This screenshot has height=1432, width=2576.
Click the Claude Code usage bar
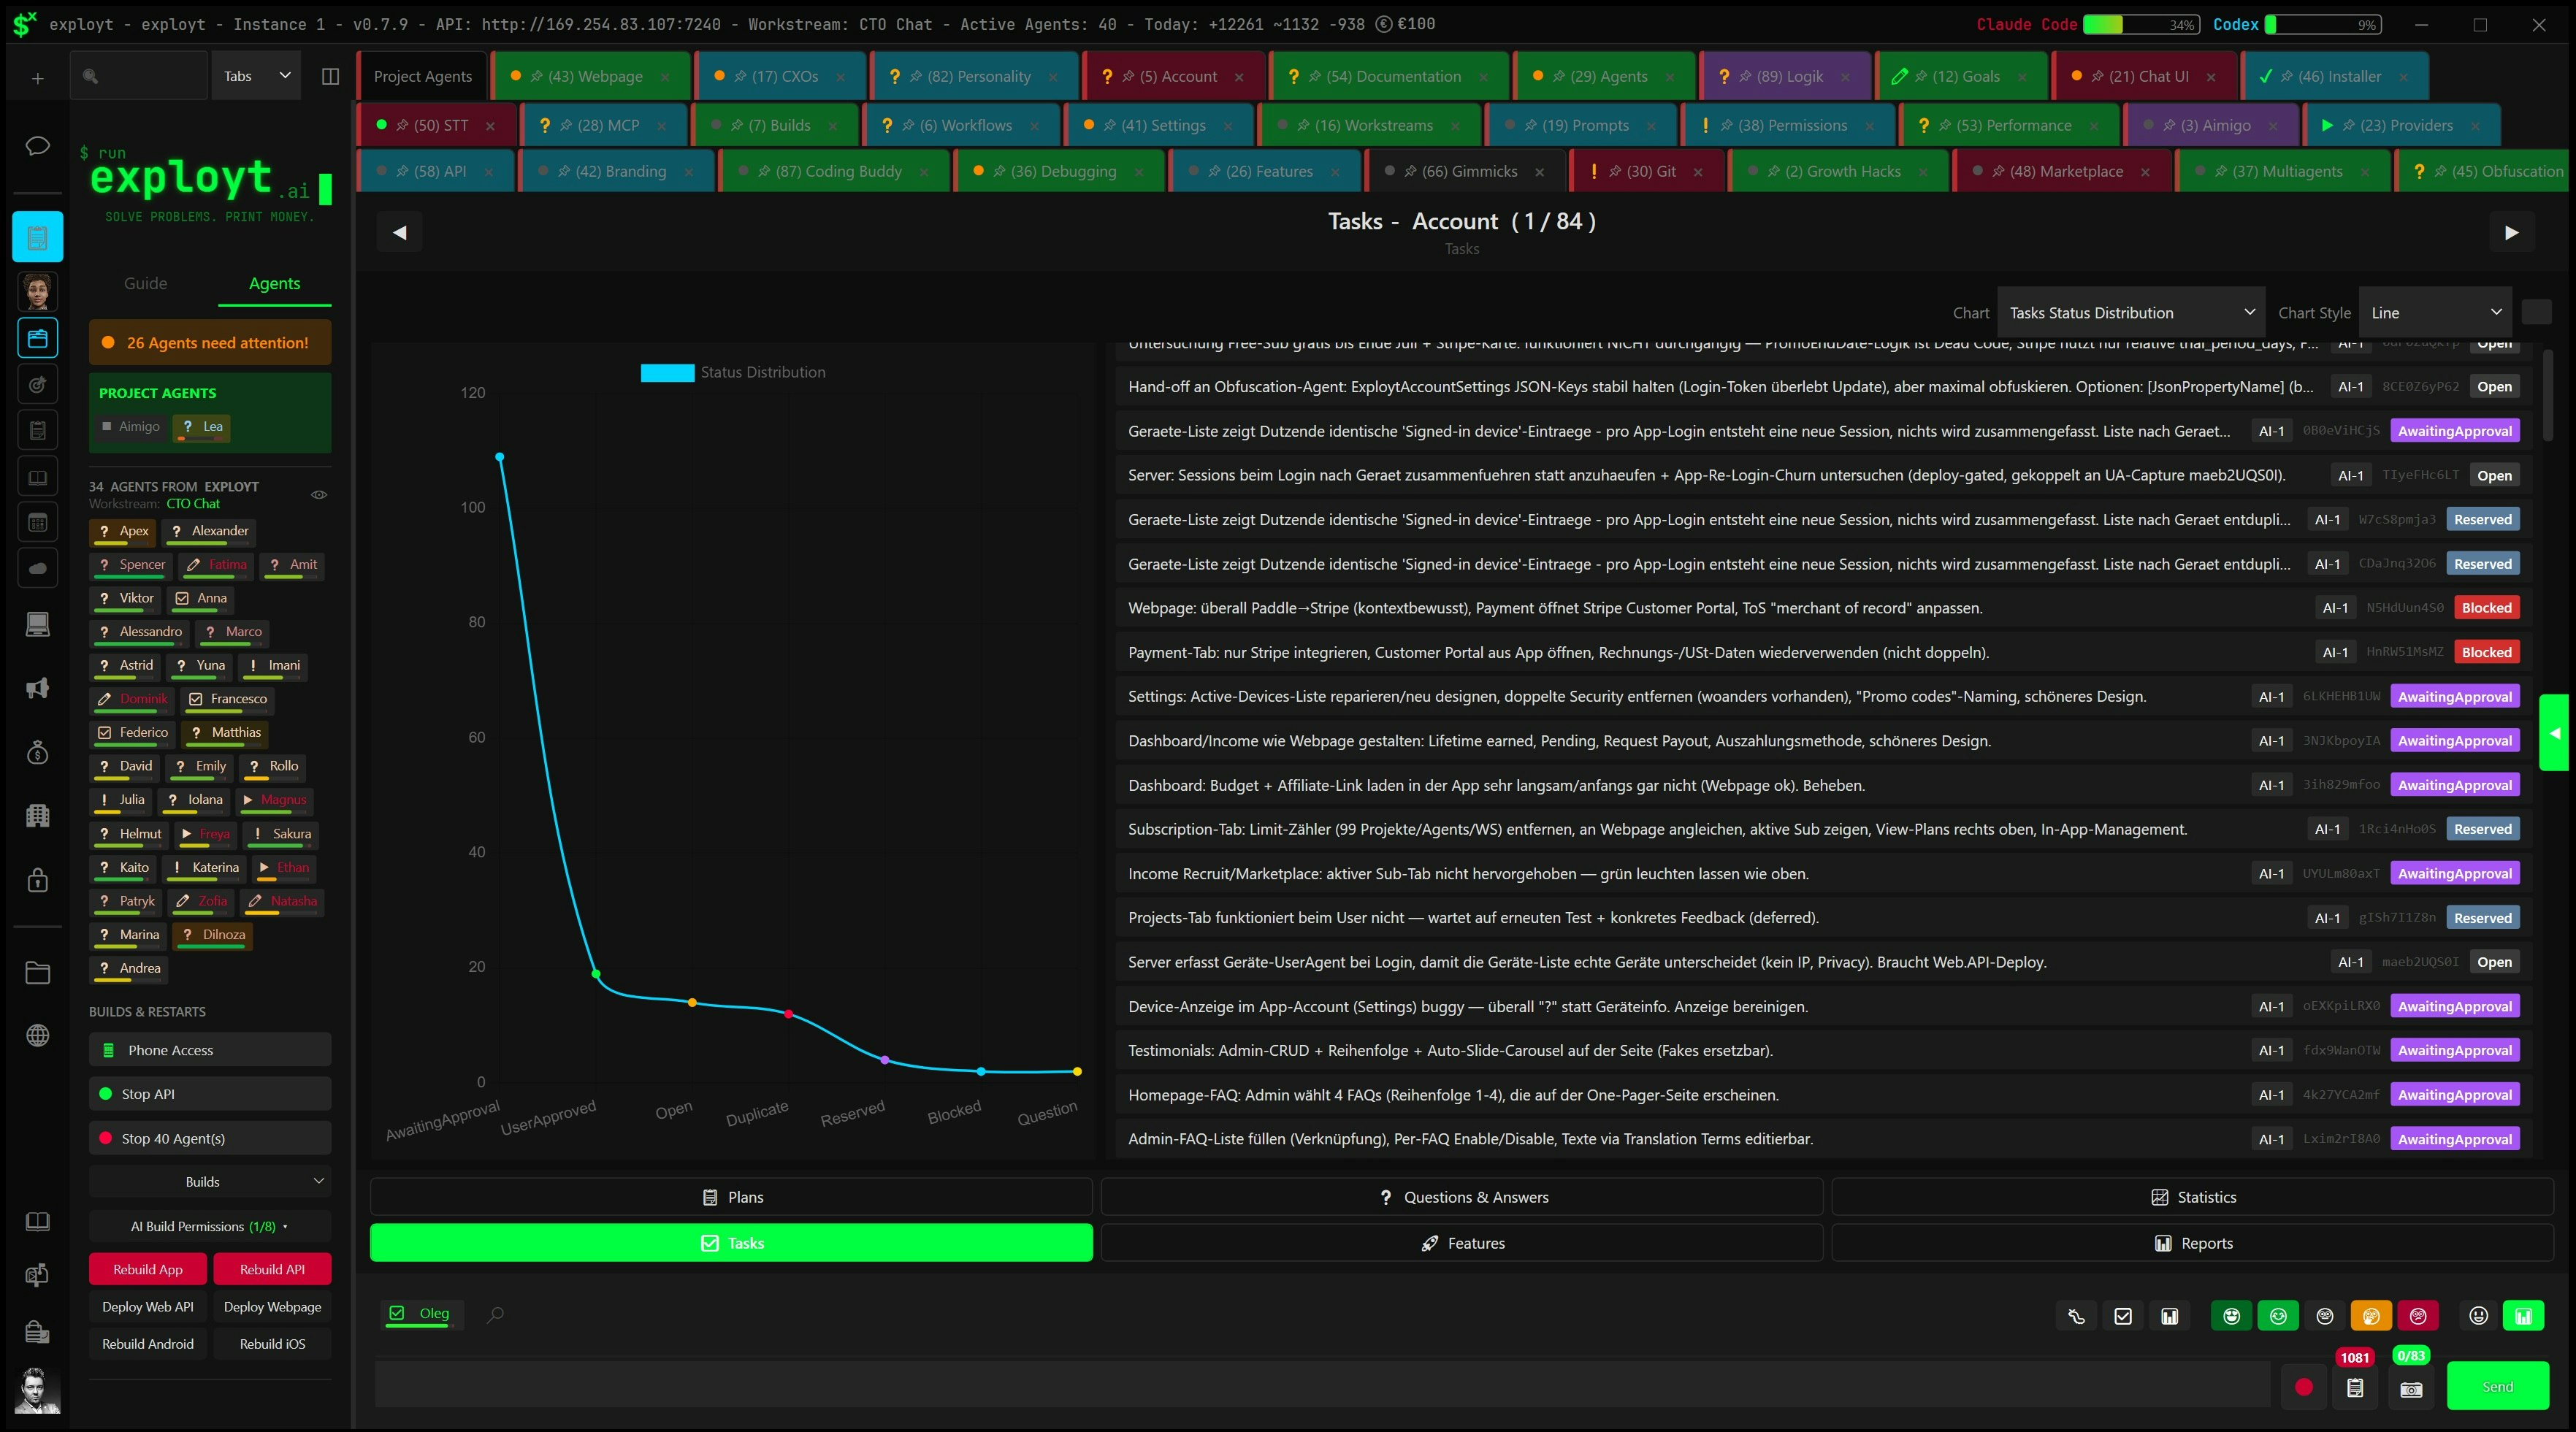click(2141, 24)
